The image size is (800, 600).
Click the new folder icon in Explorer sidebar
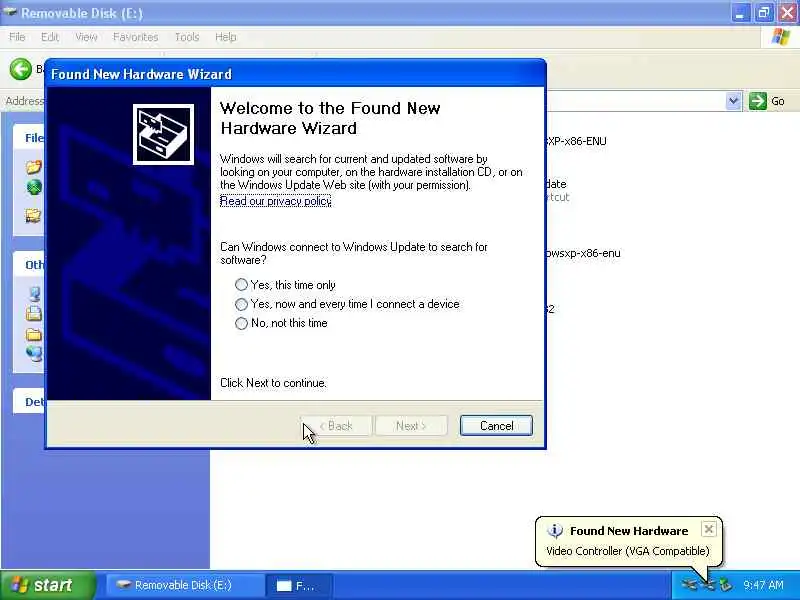click(x=34, y=167)
